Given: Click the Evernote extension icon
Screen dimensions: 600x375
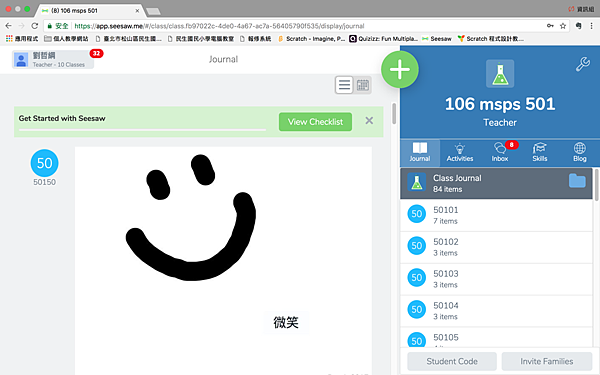Looking at the screenshot, I should click(x=578, y=26).
